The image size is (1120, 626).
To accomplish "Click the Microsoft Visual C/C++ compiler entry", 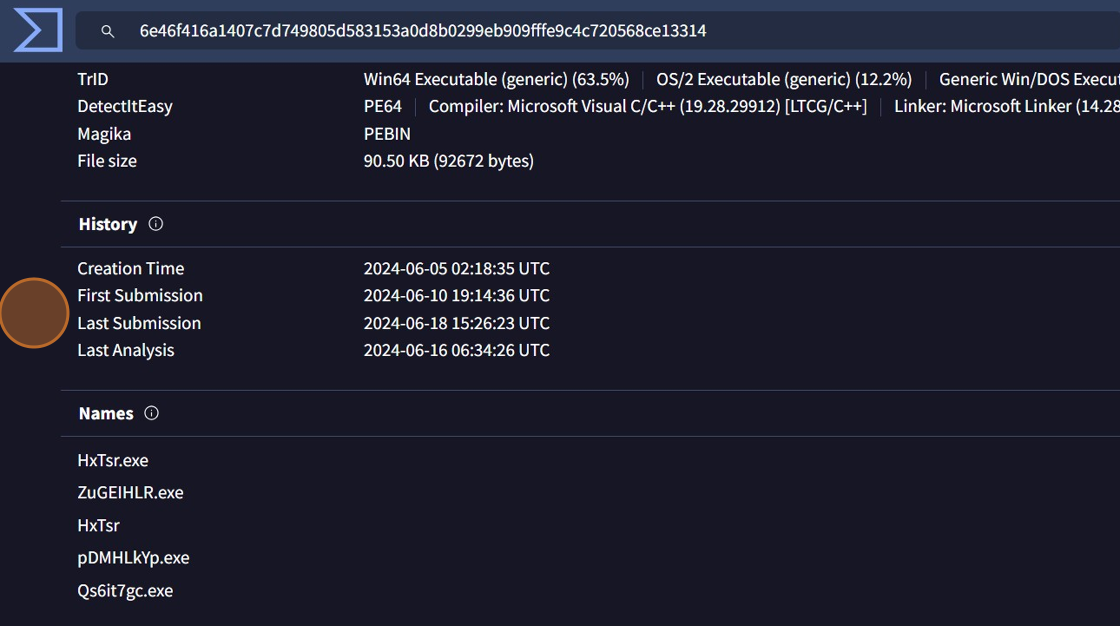I will pos(647,106).
